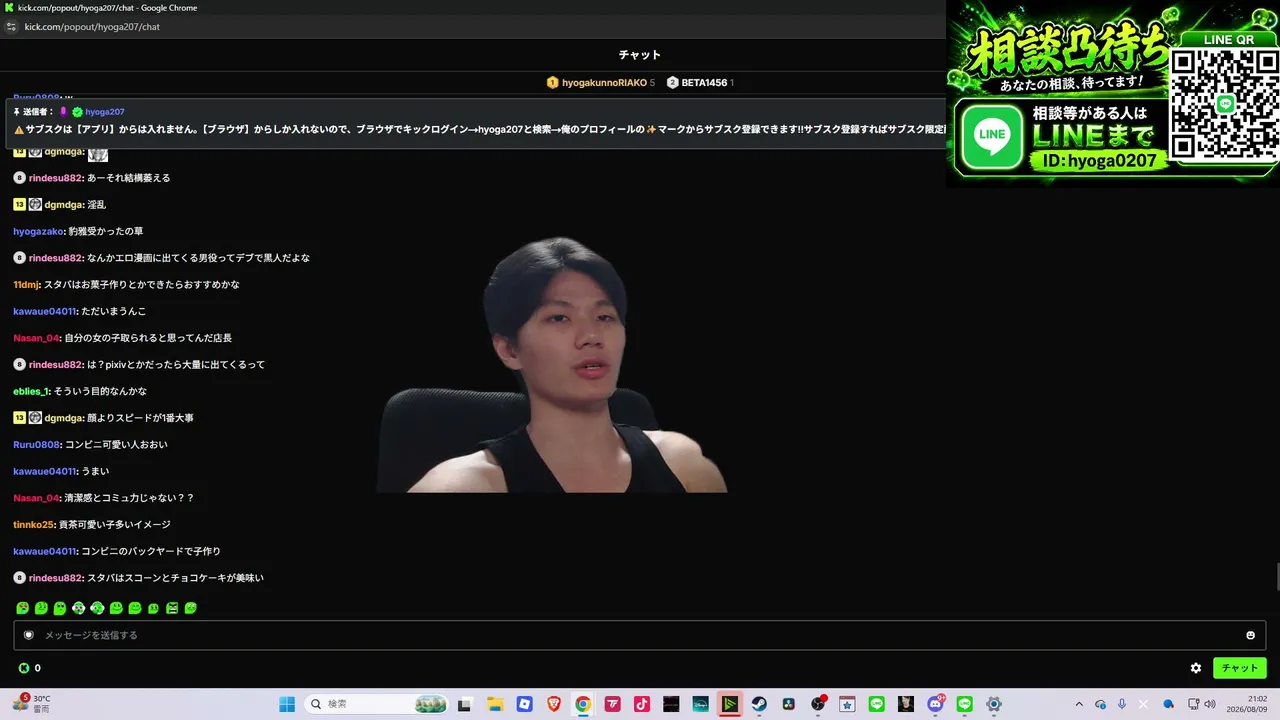Open weather widget showing 30°C
This screenshot has width=1280, height=720.
[31, 704]
